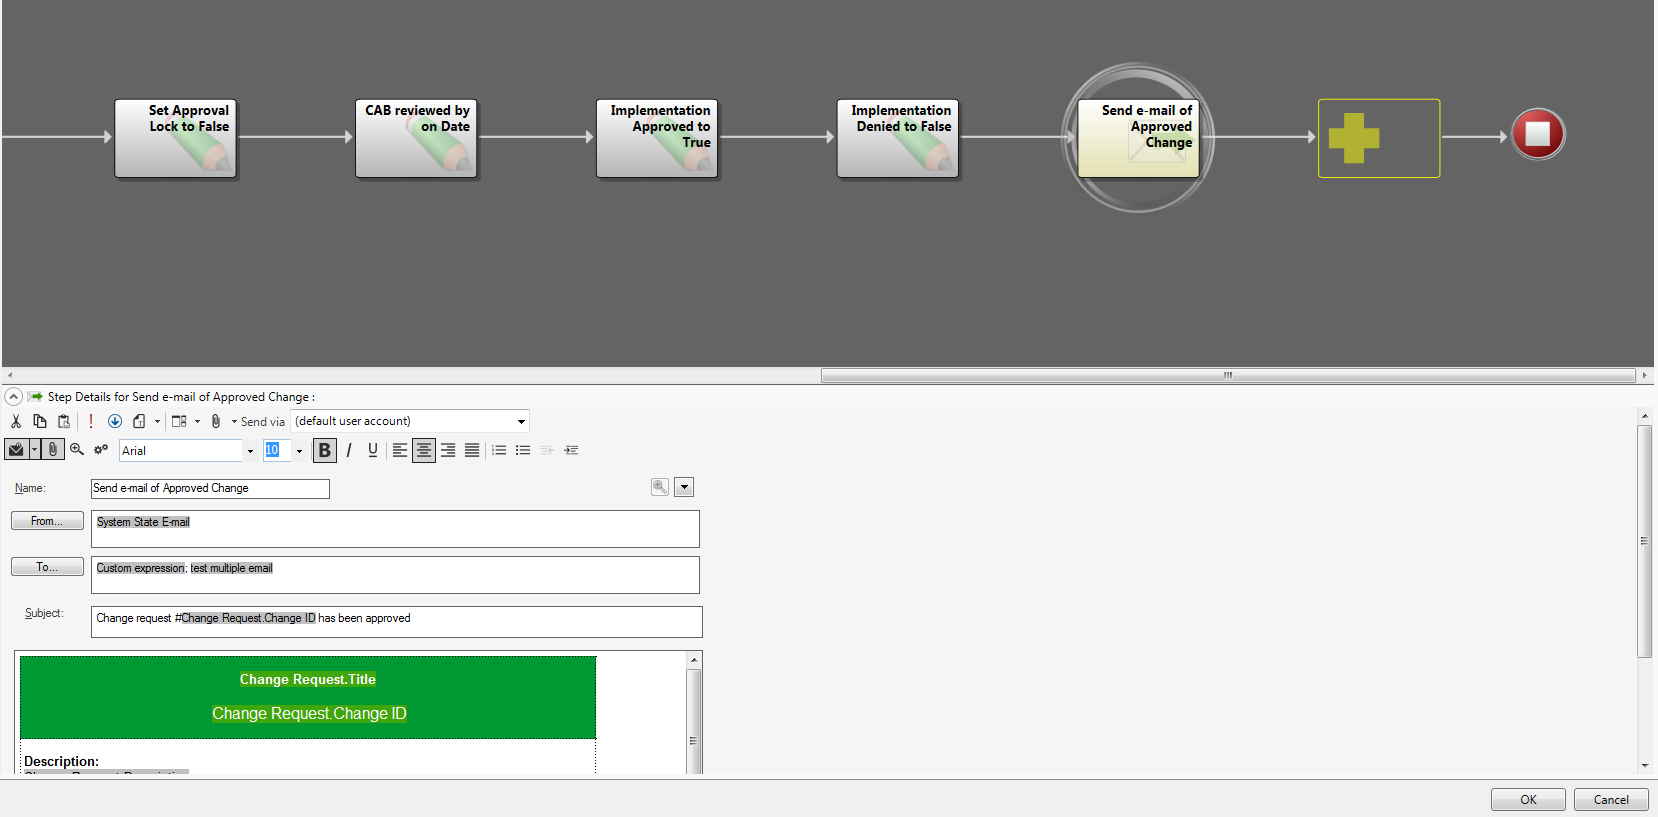Click the Paste clipboard icon
This screenshot has height=817, width=1658.
pos(64,421)
